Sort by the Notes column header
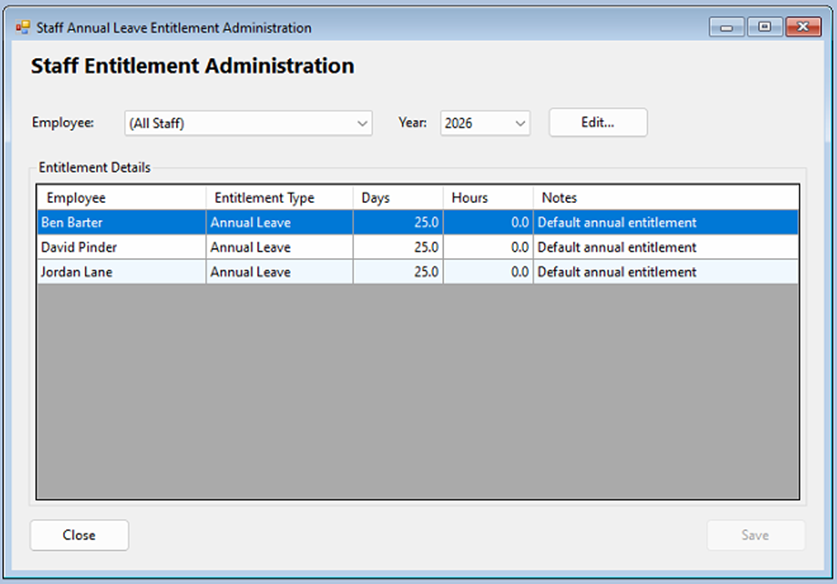 coord(666,198)
